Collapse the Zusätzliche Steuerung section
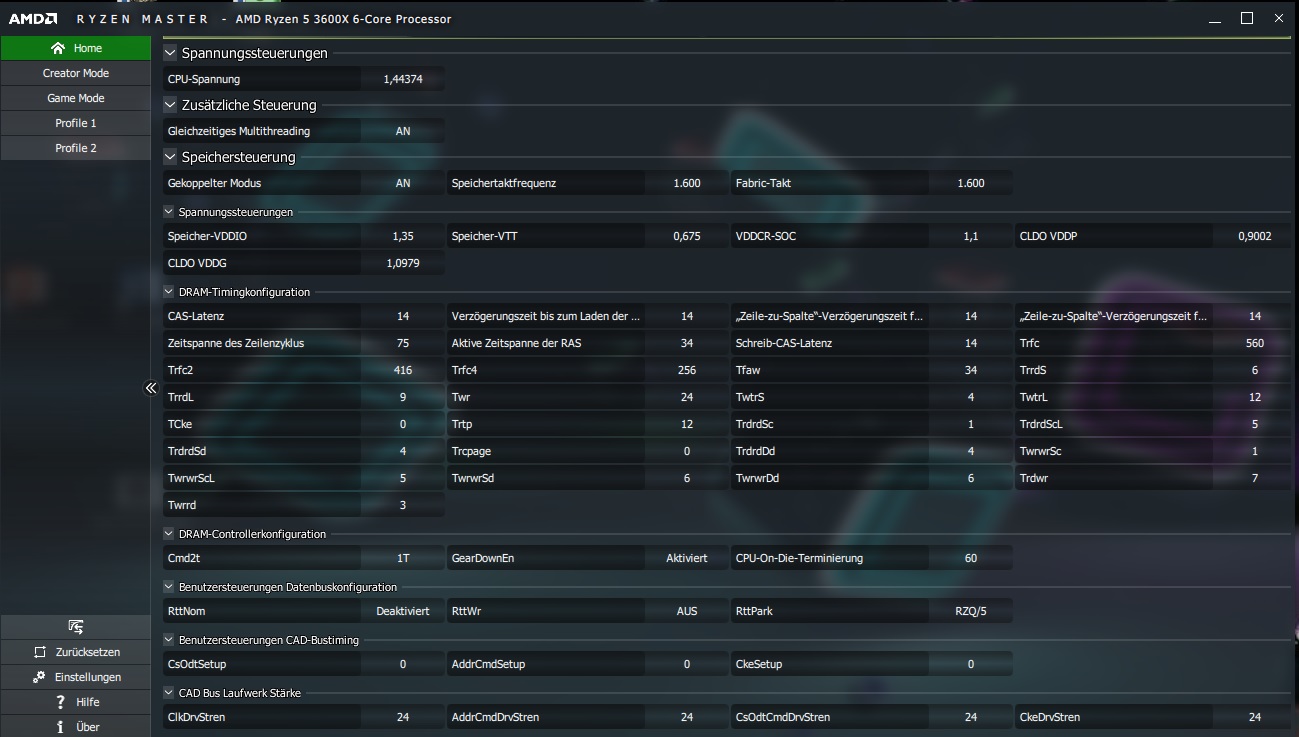The height and width of the screenshot is (737, 1299). click(x=170, y=105)
